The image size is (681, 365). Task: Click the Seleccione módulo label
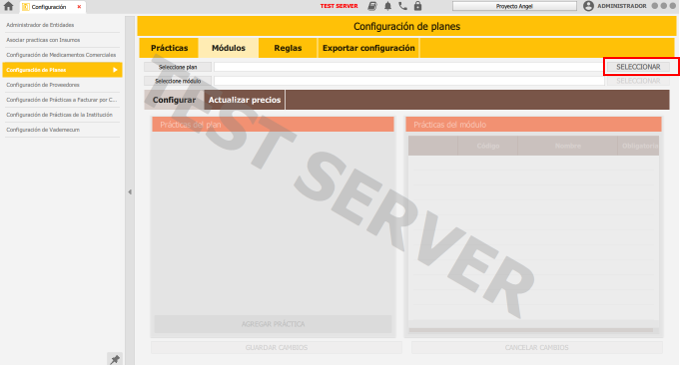(x=178, y=81)
